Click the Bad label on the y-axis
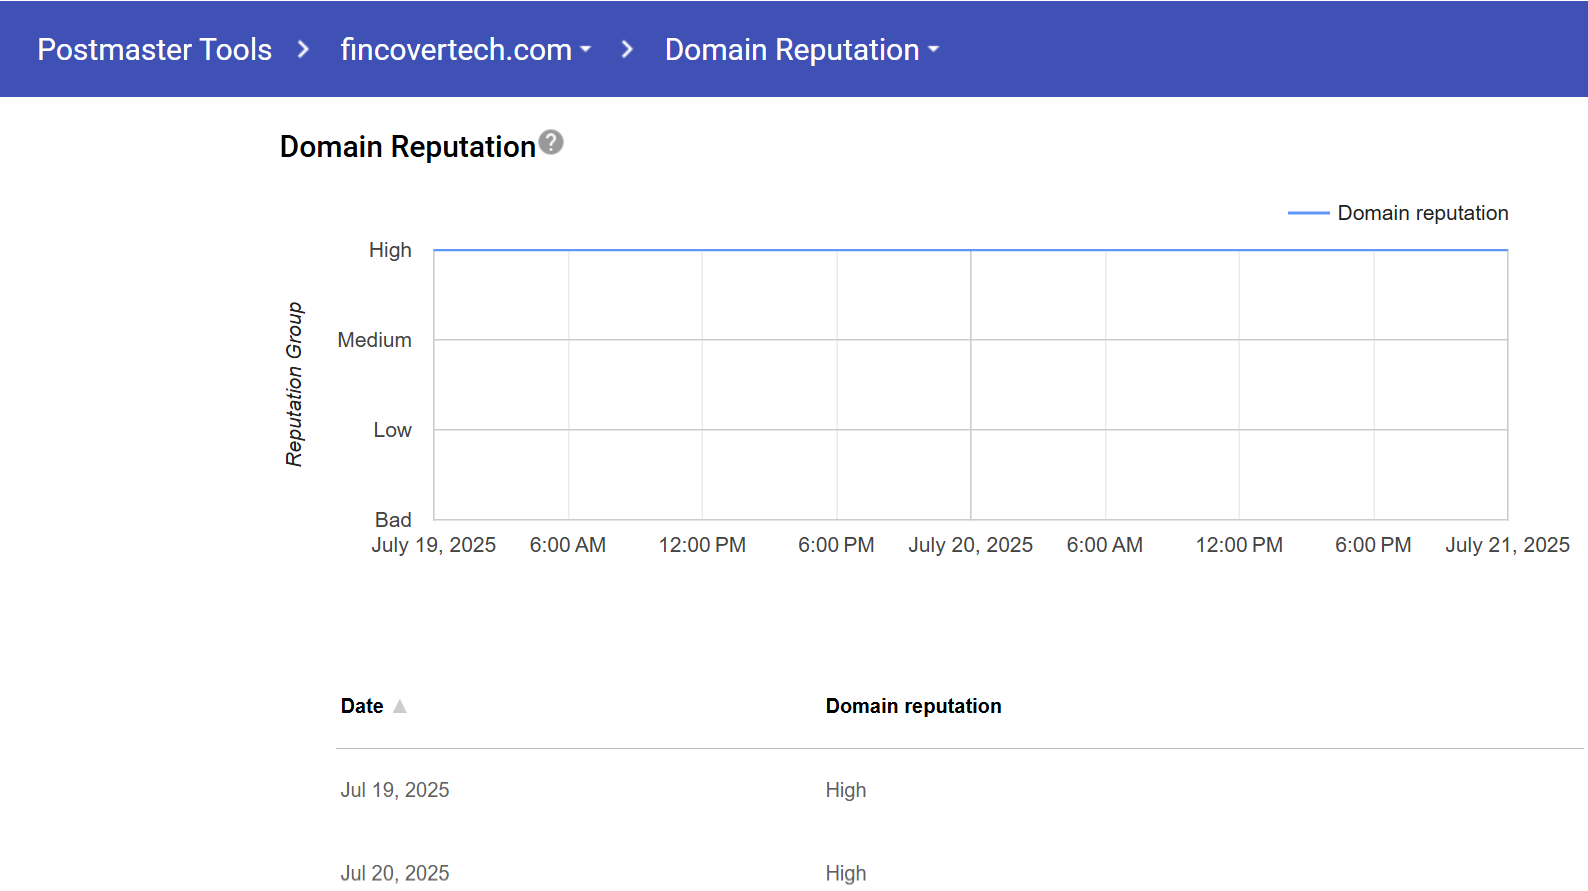 click(393, 520)
